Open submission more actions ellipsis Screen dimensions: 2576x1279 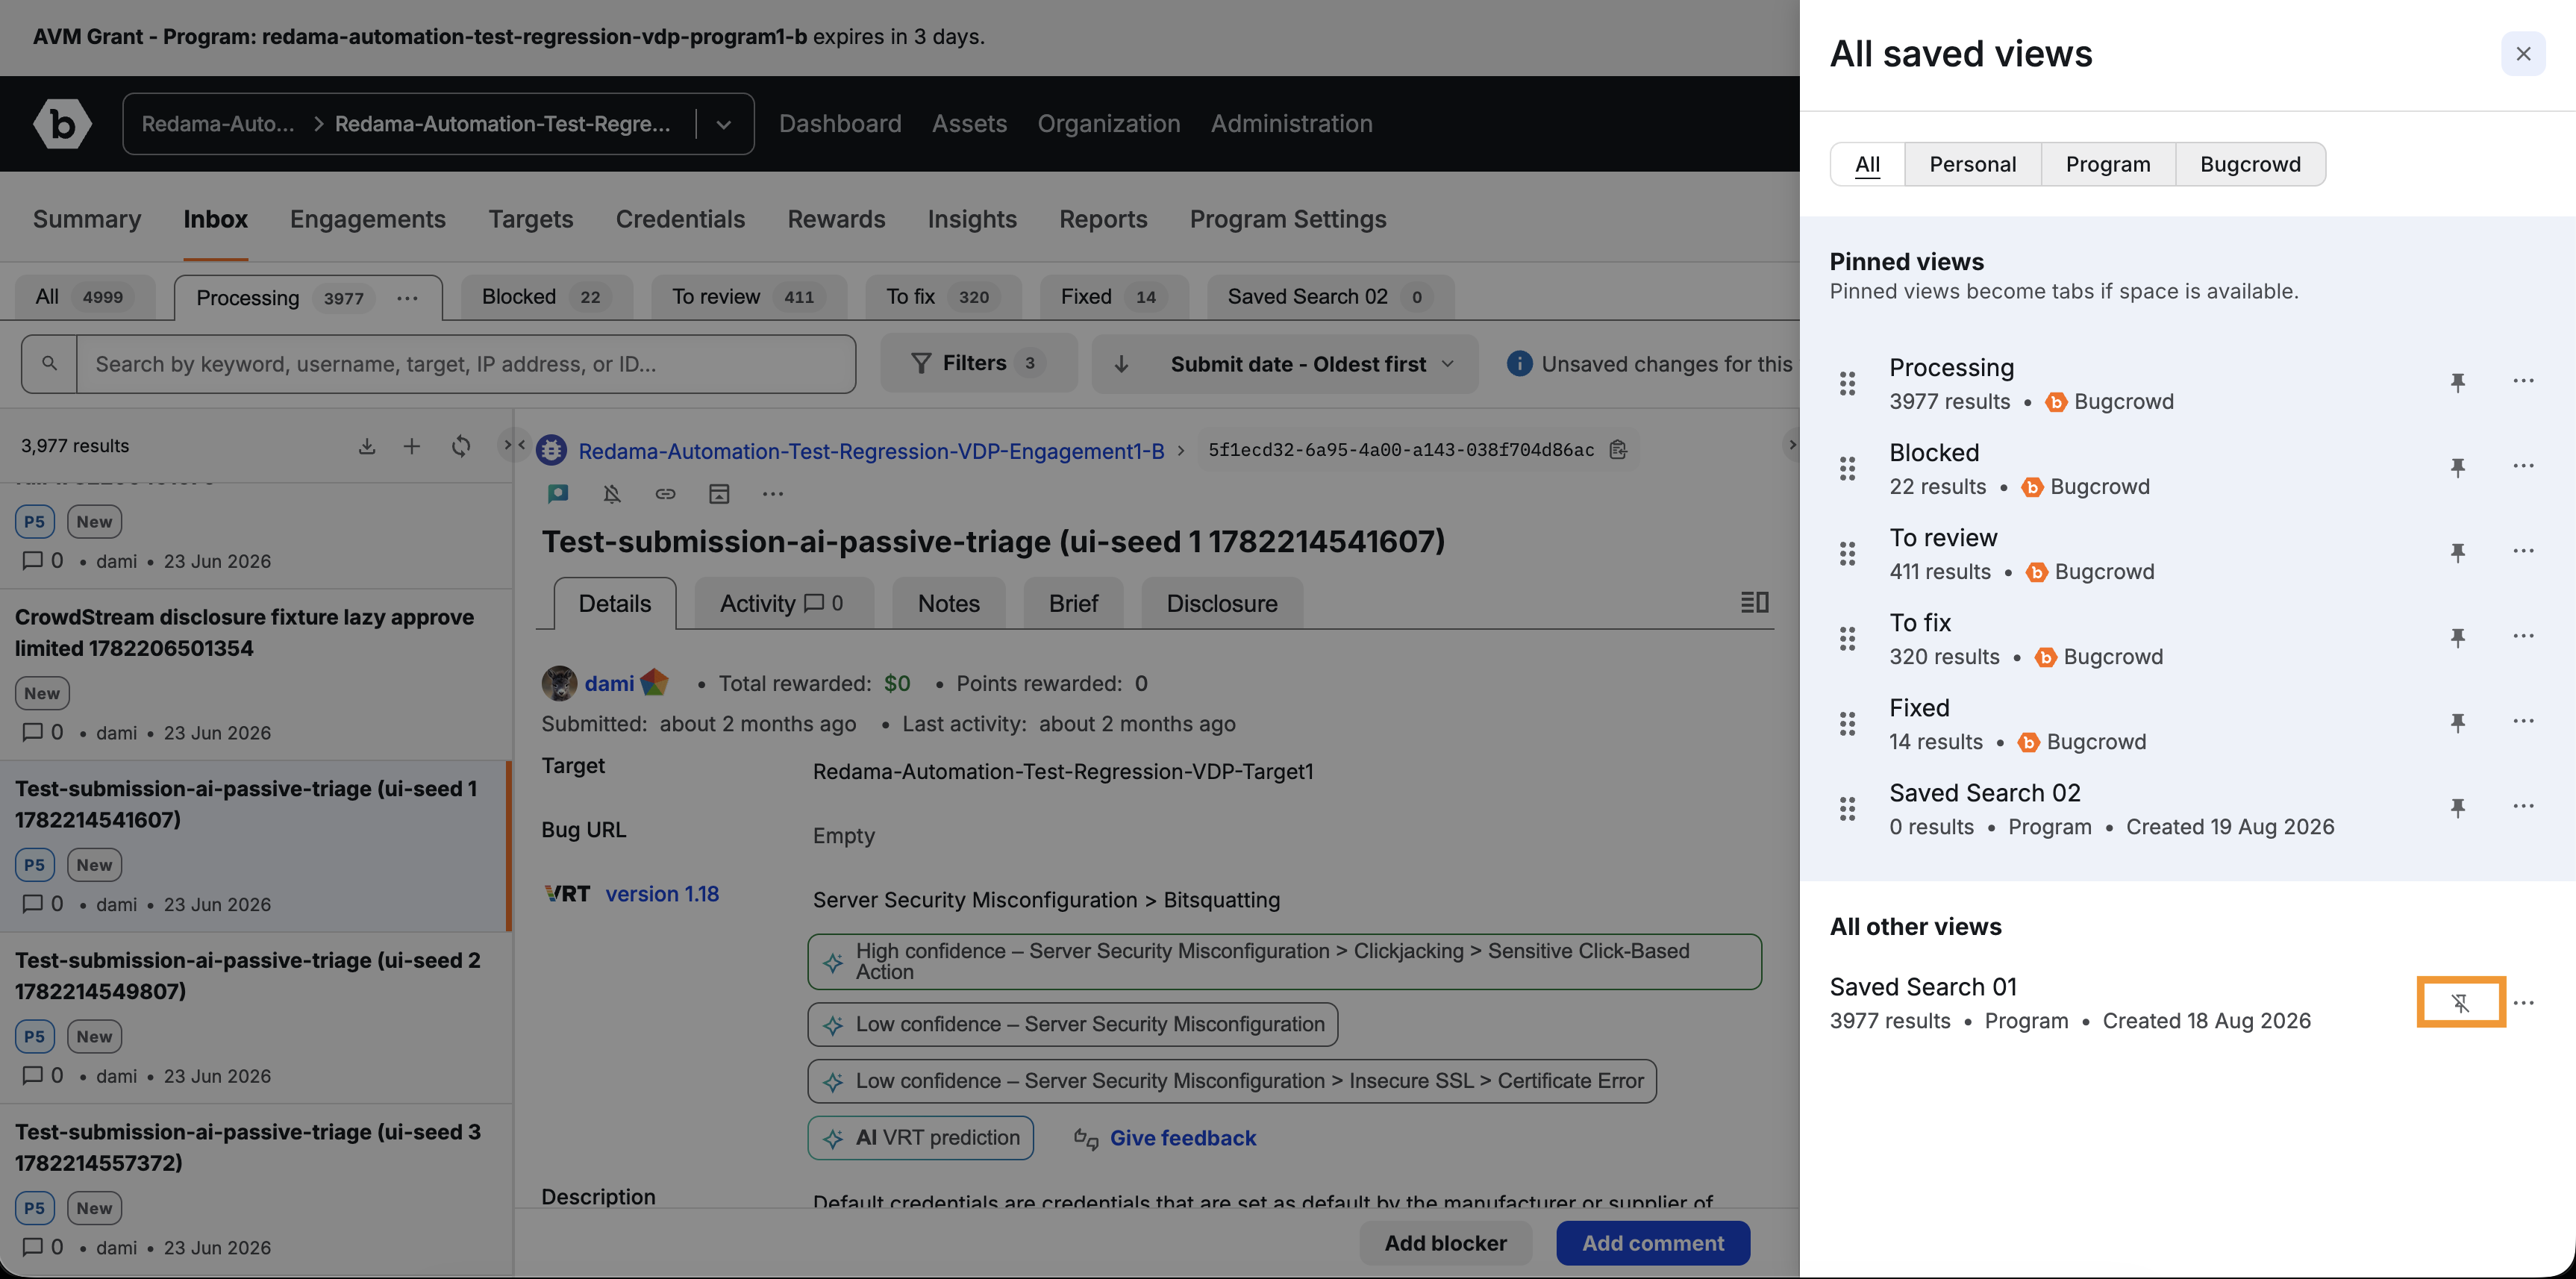[773, 493]
